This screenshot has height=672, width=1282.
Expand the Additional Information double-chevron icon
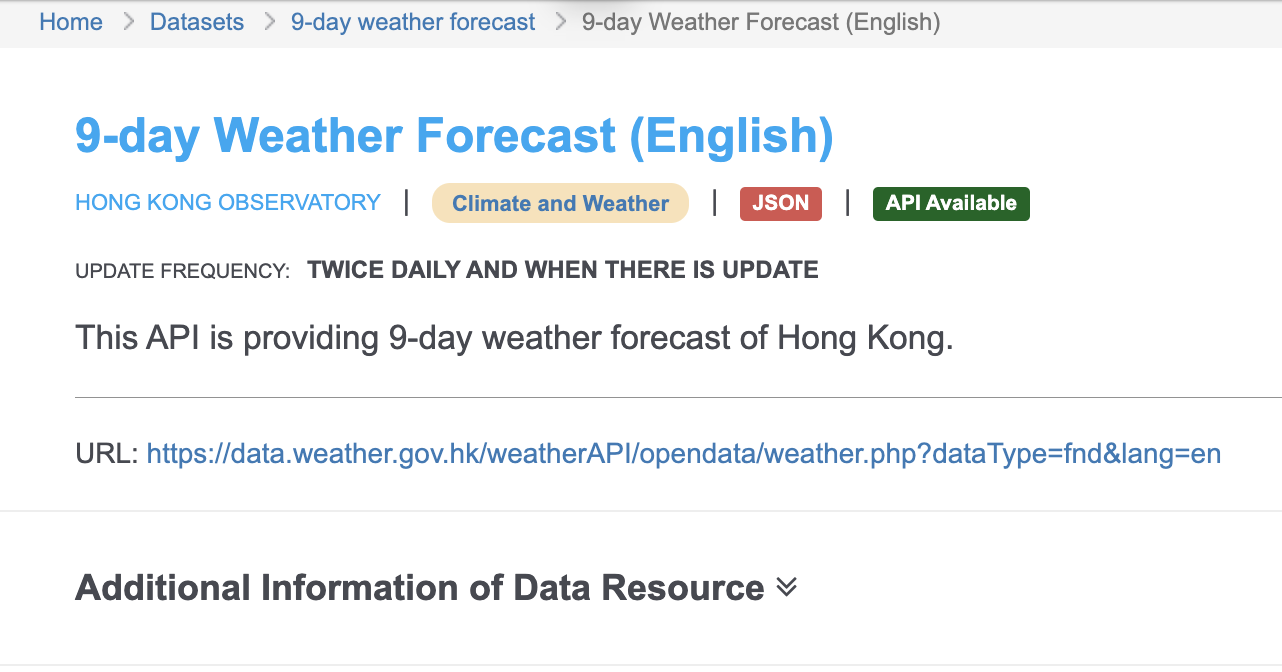787,587
